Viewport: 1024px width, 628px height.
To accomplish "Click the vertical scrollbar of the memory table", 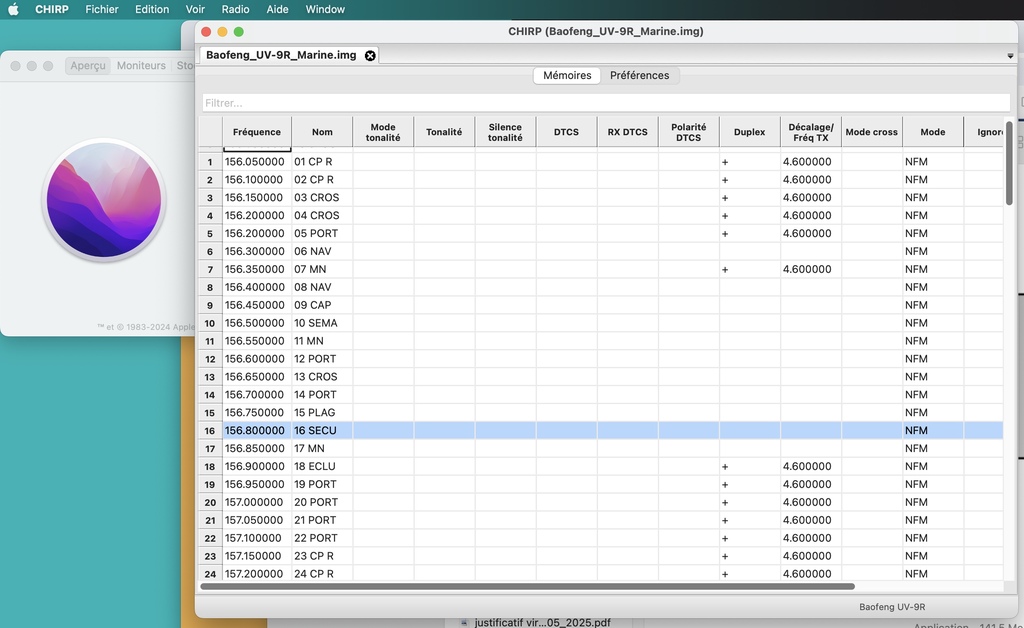I will coord(1009,163).
